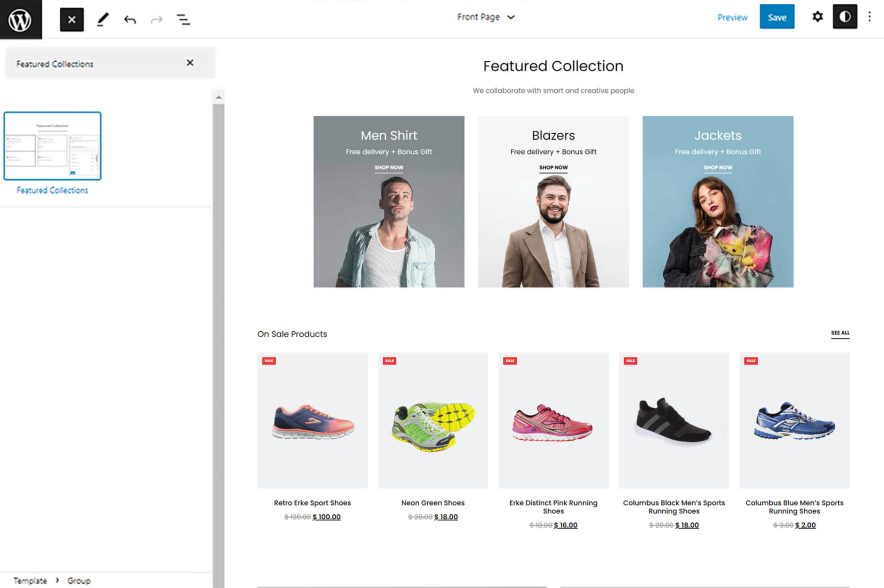Open the Styles half-circle icon
The width and height of the screenshot is (884, 588).
[845, 16]
